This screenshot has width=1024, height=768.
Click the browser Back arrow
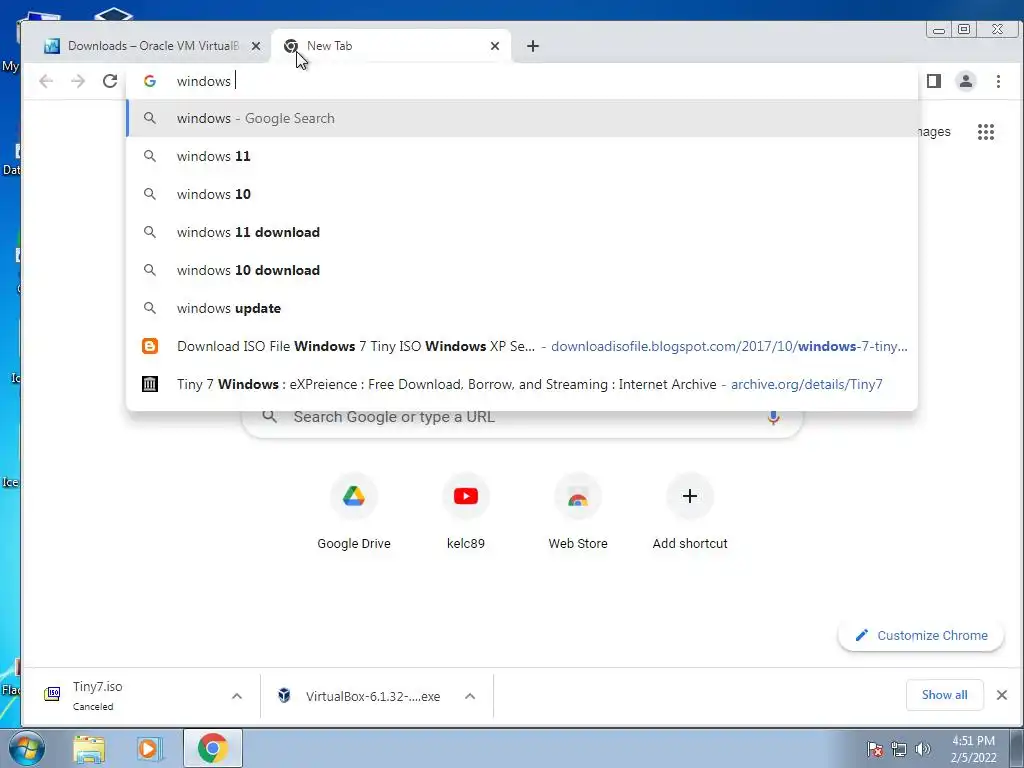click(x=46, y=81)
